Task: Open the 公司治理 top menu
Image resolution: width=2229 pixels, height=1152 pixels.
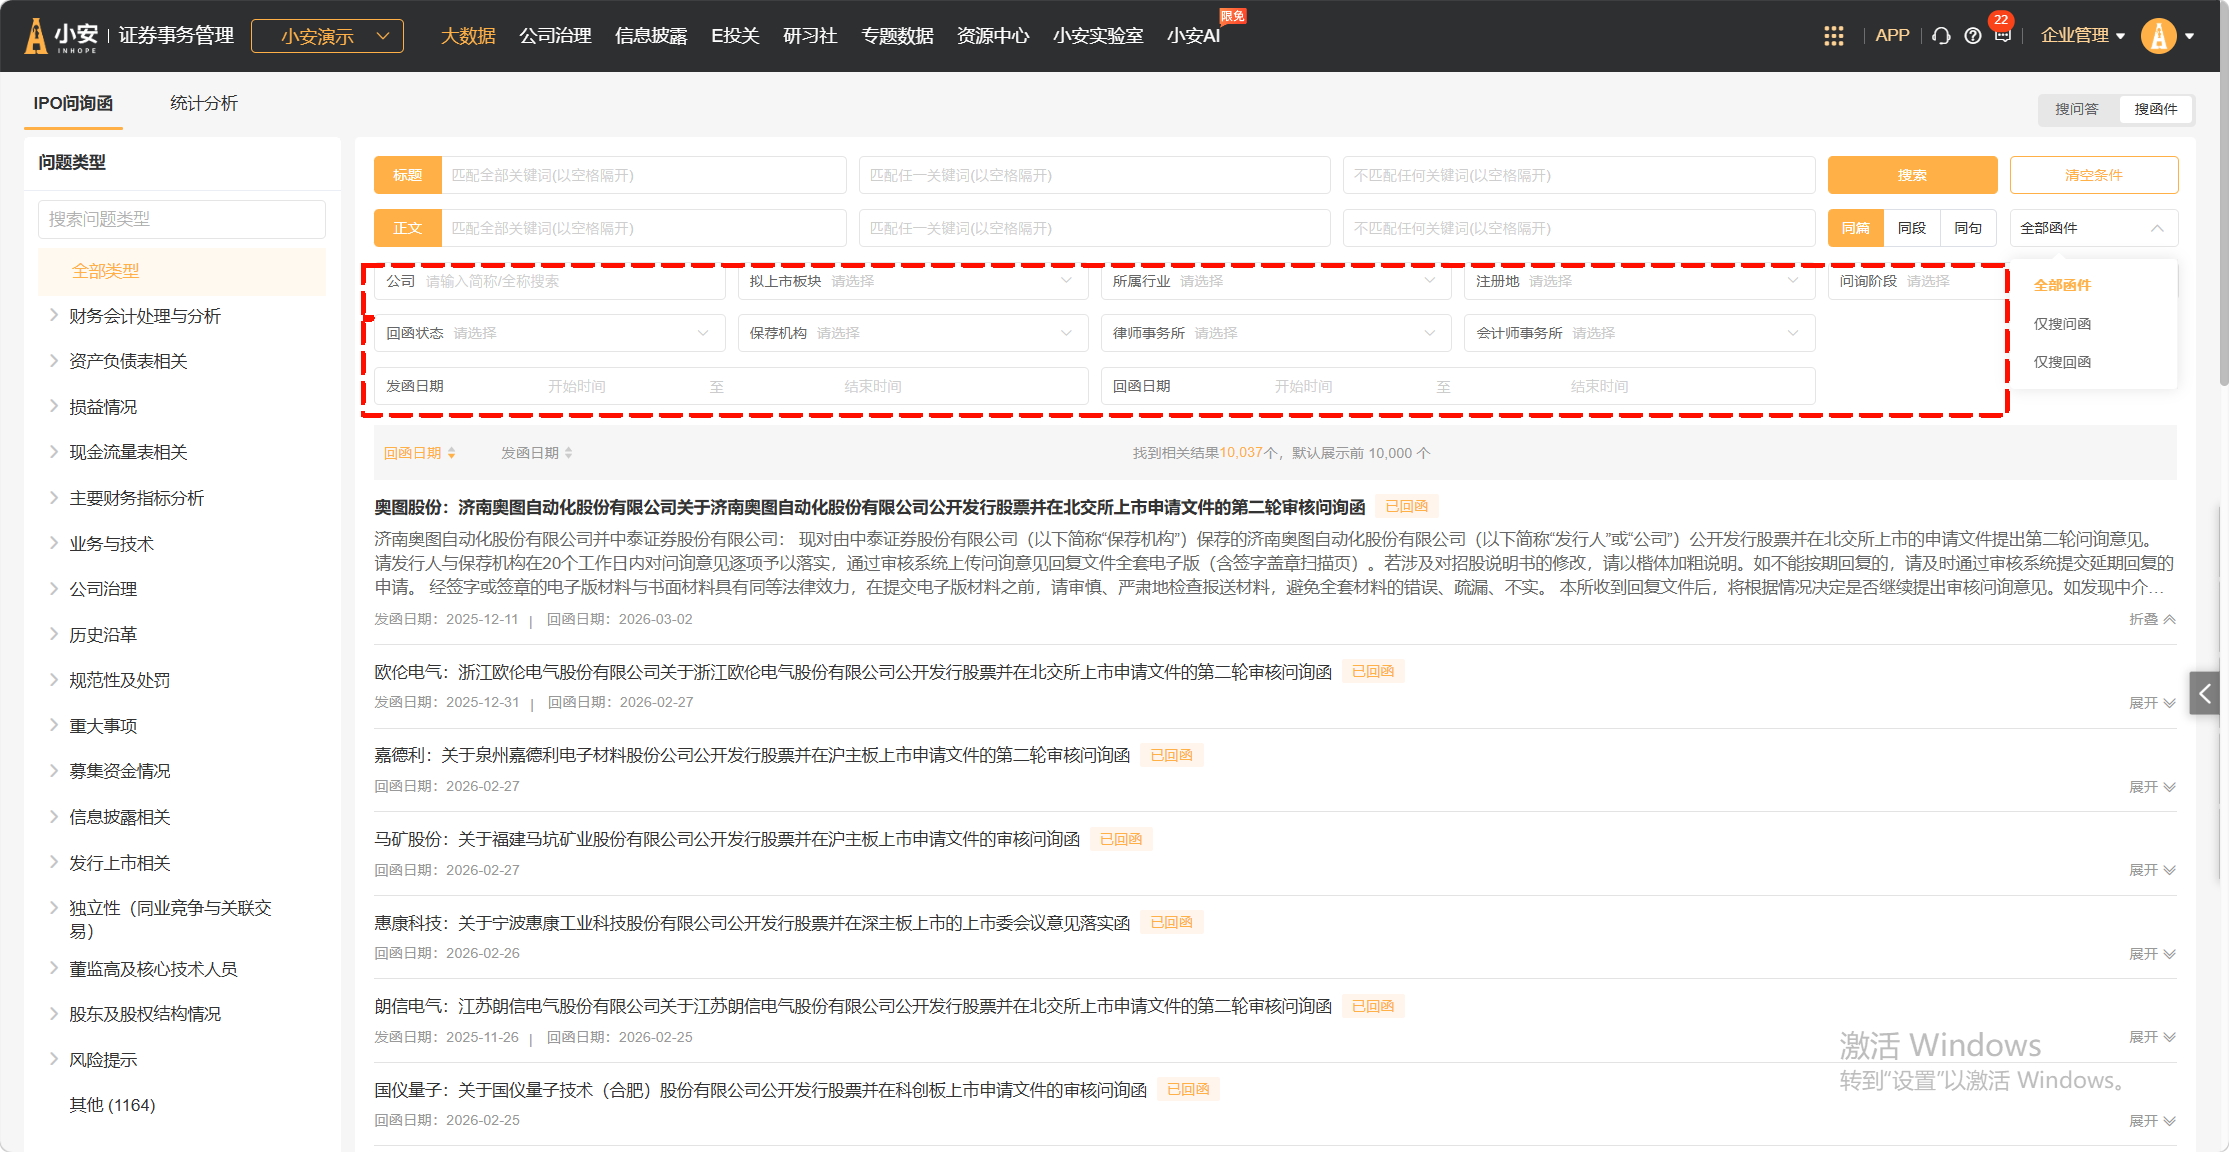Action: [x=555, y=36]
